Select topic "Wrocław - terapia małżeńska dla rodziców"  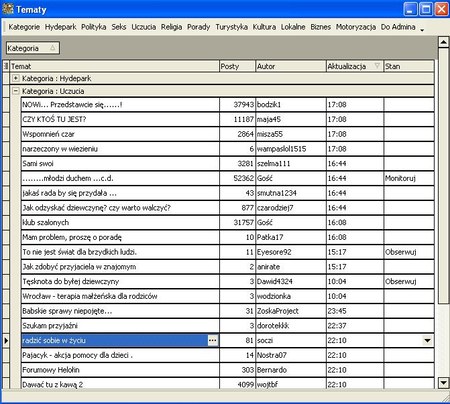point(120,296)
